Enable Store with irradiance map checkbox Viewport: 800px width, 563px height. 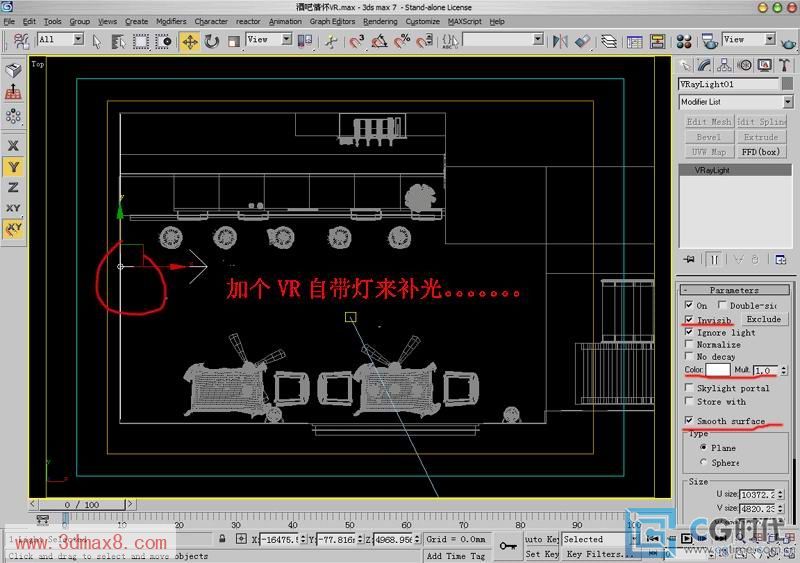click(x=689, y=401)
